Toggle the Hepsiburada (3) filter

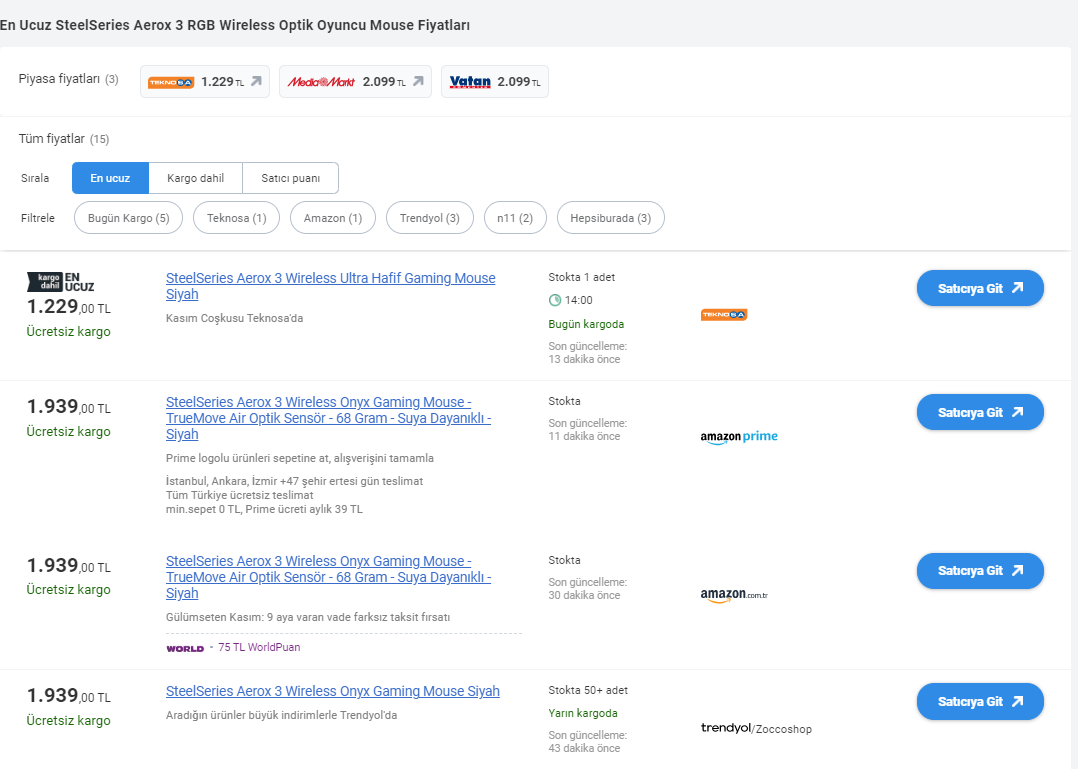(610, 218)
